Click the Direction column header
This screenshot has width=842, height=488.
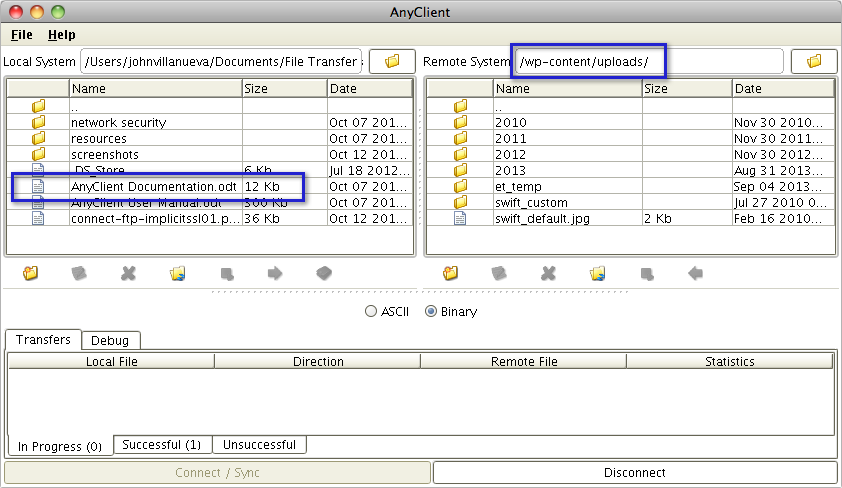pyautogui.click(x=318, y=361)
